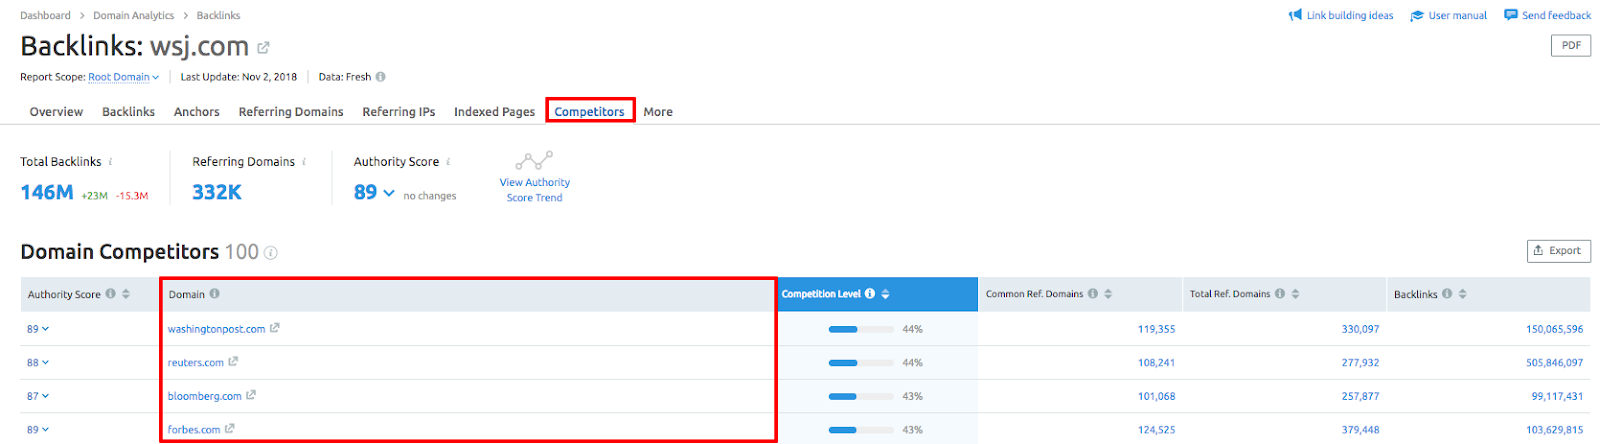Select the Anchors tab
The width and height of the screenshot is (1600, 444).
click(x=196, y=112)
